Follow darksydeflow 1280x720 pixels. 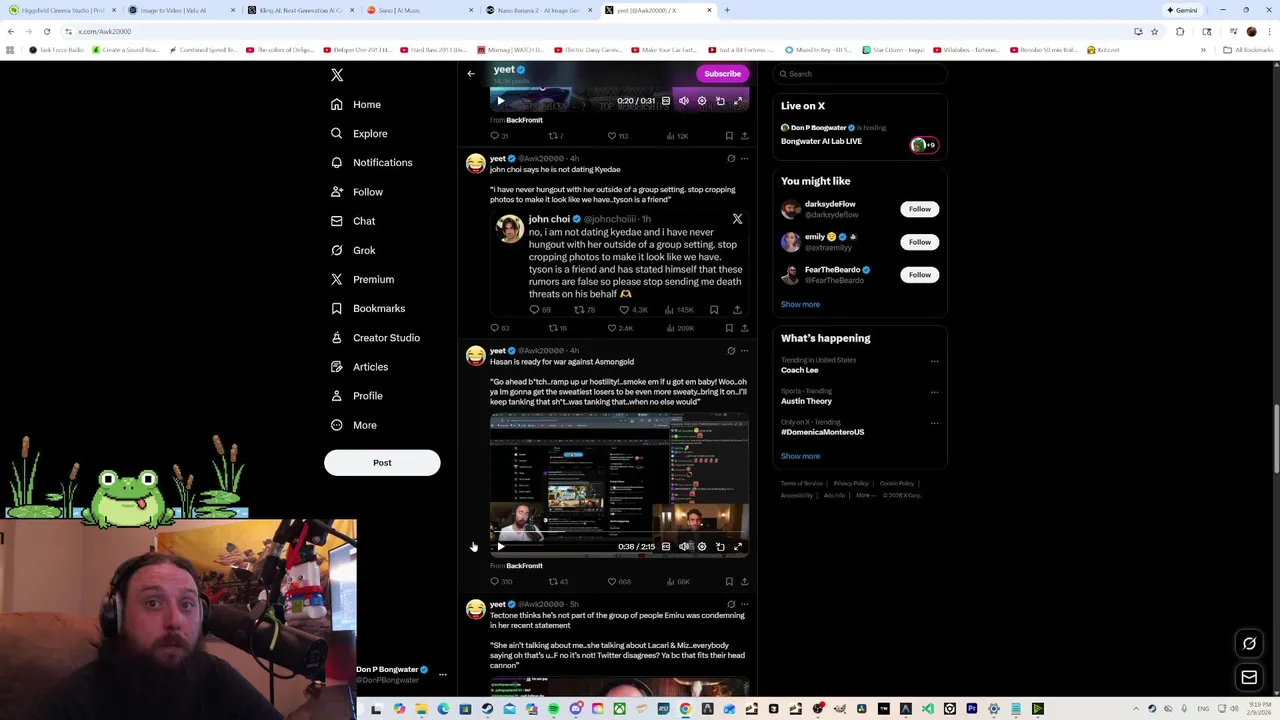(919, 209)
